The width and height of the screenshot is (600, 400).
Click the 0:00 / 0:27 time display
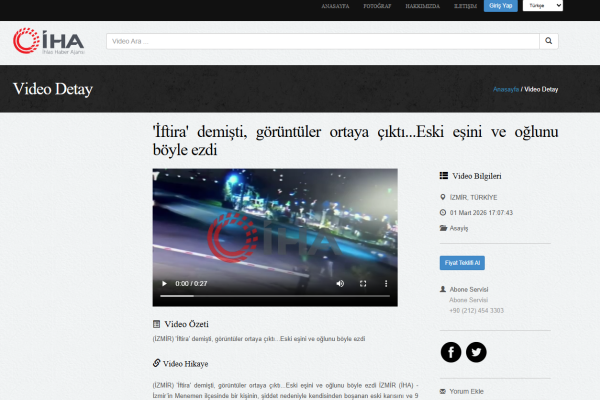click(x=191, y=284)
